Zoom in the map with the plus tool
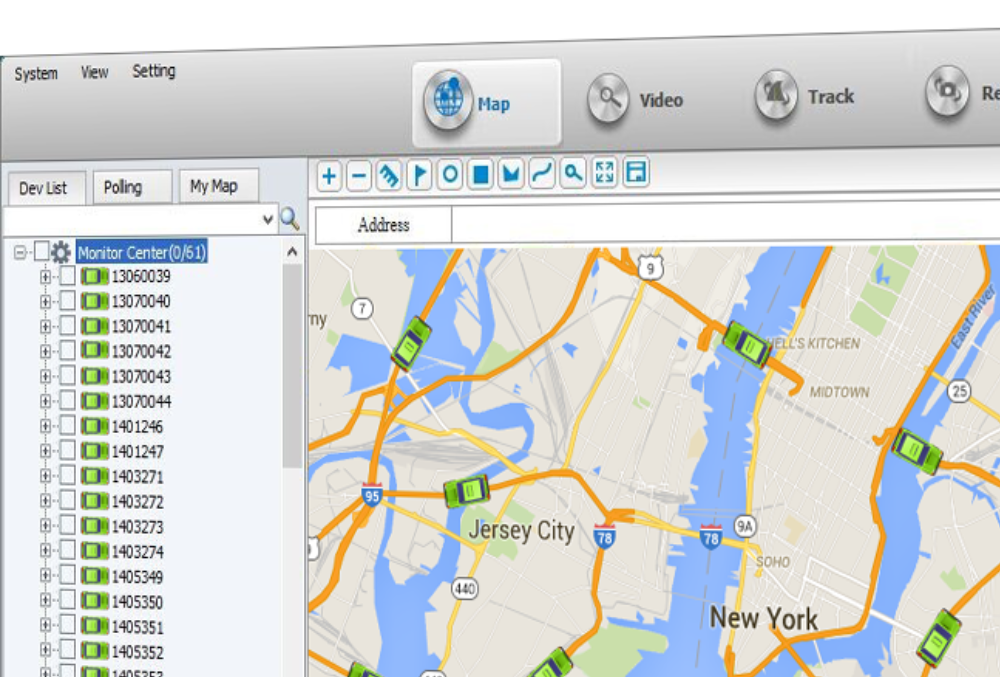 [x=328, y=175]
